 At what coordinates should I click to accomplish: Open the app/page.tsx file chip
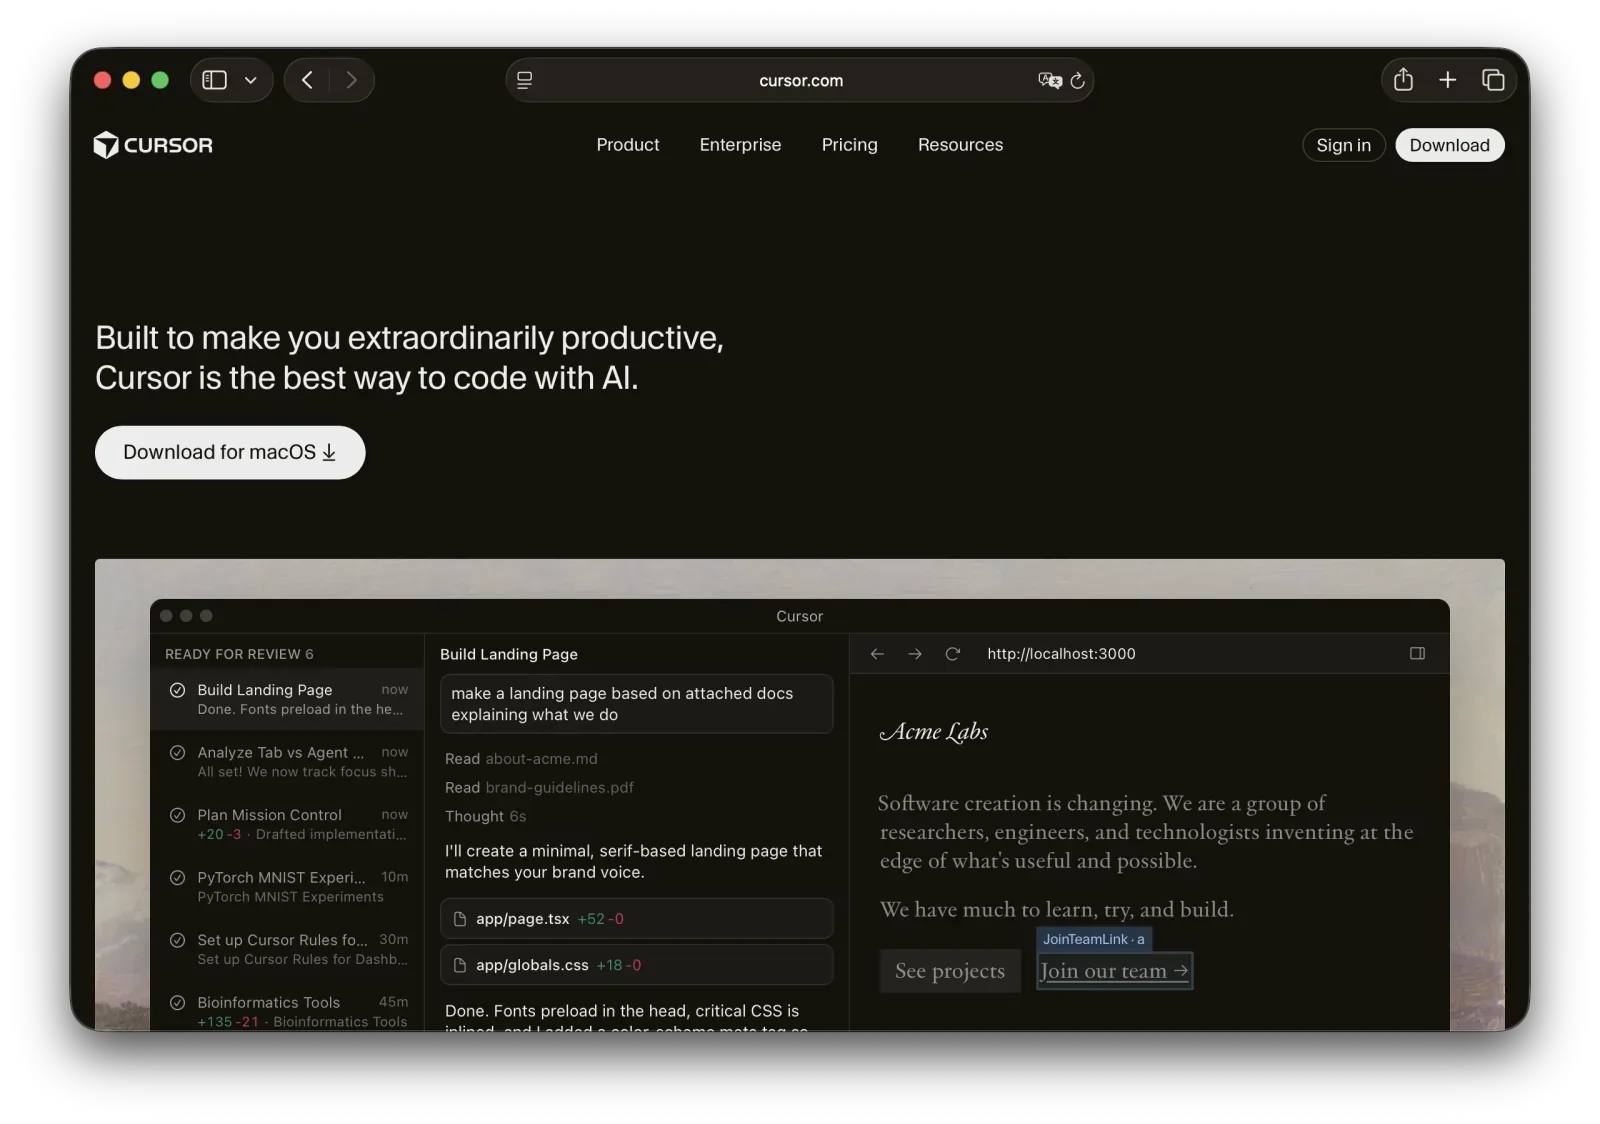[x=636, y=918]
